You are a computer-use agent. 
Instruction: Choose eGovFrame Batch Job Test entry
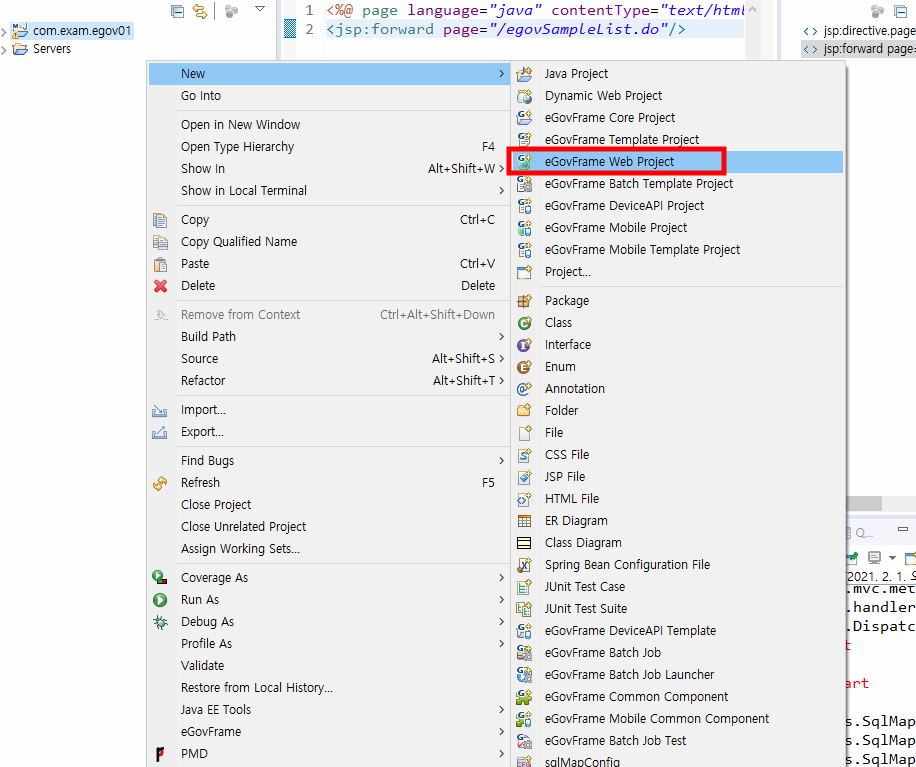(x=678, y=741)
